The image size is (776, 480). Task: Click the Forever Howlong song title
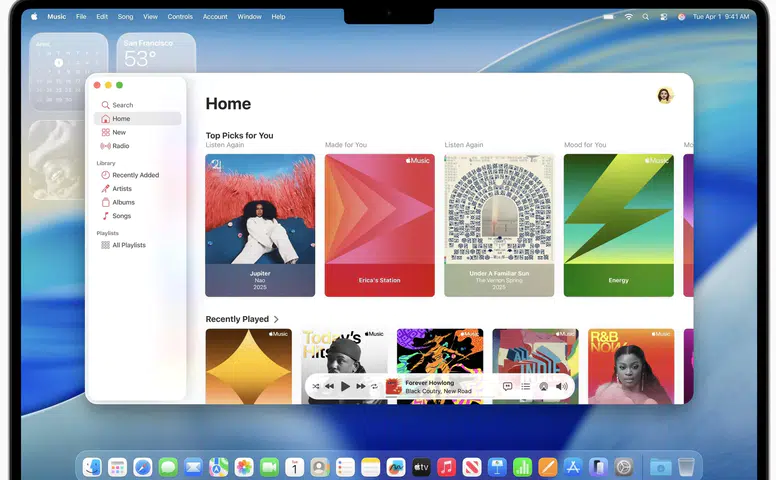point(429,383)
